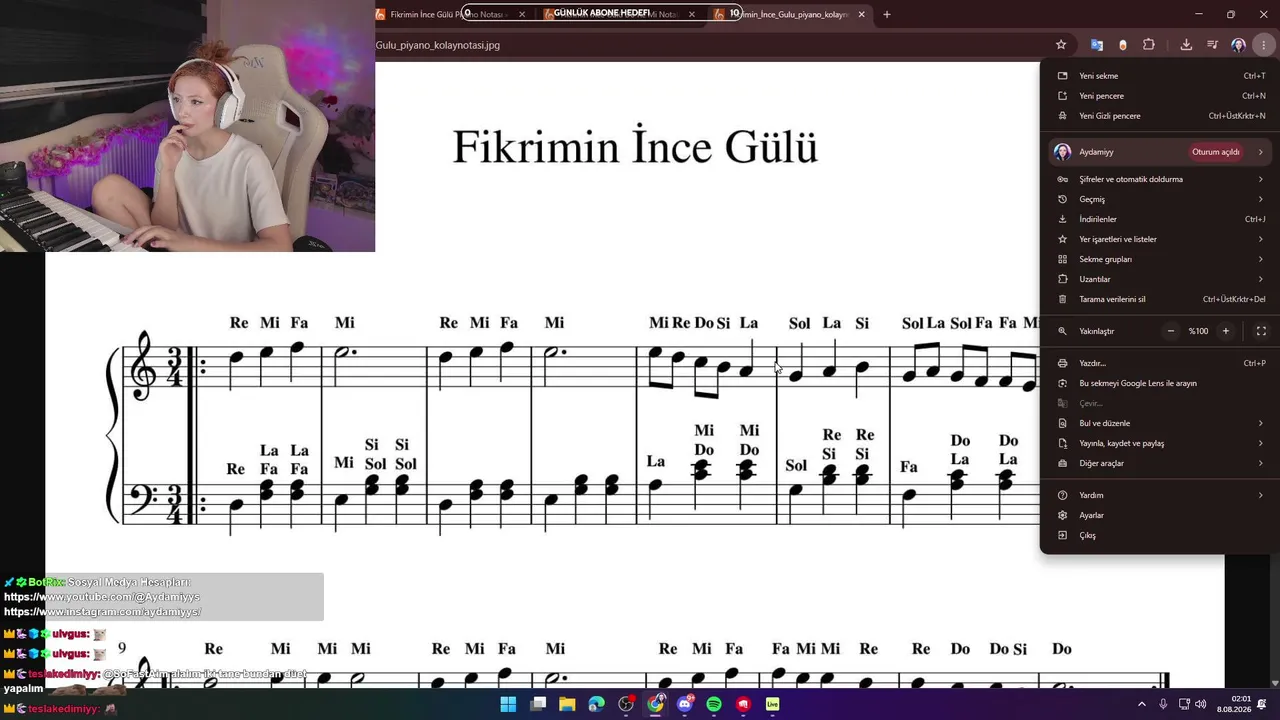Expand 'Yayınla, kaydet ve paylaş' submenu
The height and width of the screenshot is (720, 1280).
point(1161,443)
